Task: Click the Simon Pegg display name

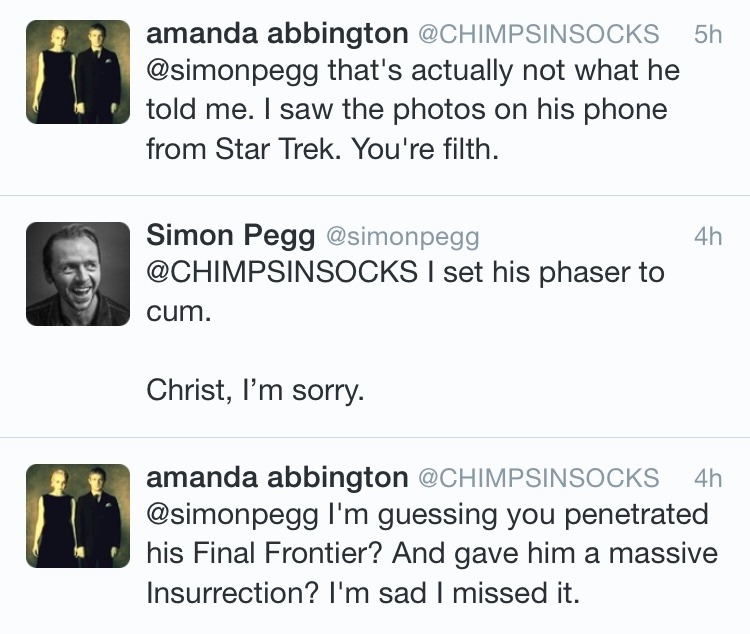Action: [230, 236]
